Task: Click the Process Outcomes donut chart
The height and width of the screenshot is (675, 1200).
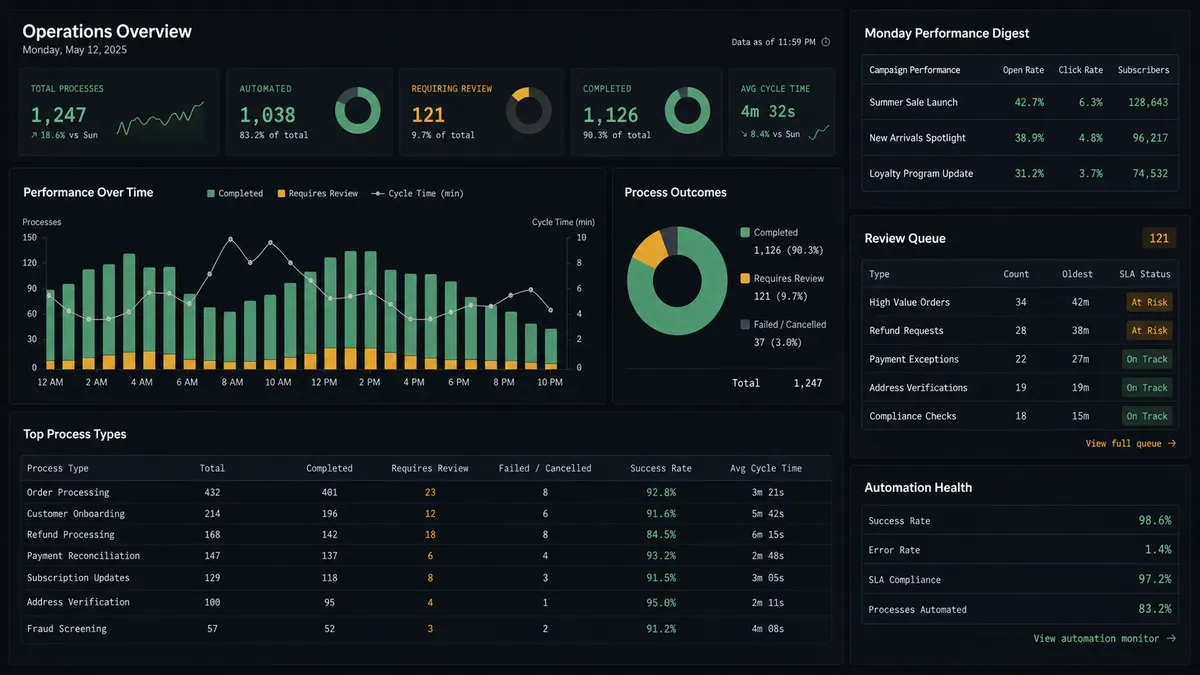Action: pyautogui.click(x=677, y=281)
